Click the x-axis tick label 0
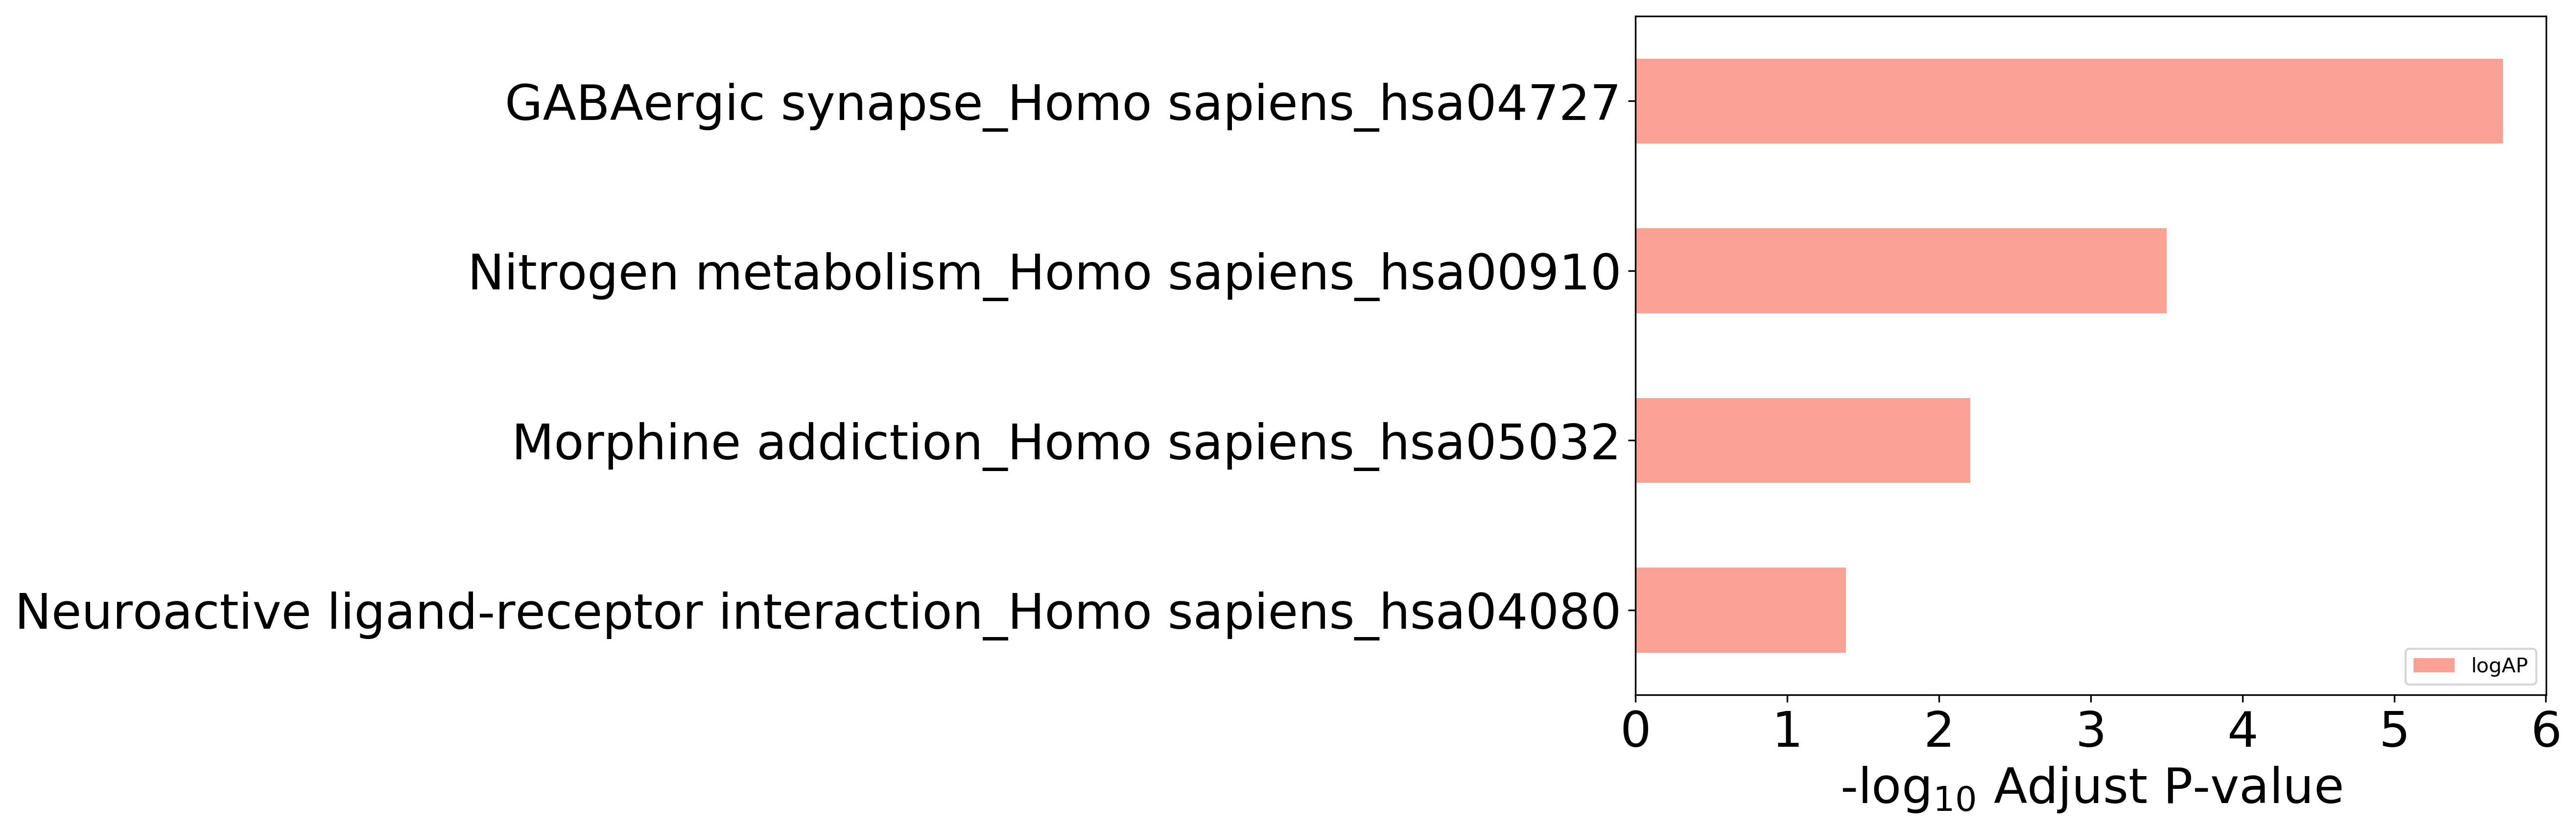Image resolution: width=2576 pixels, height=829 pixels. (1636, 731)
